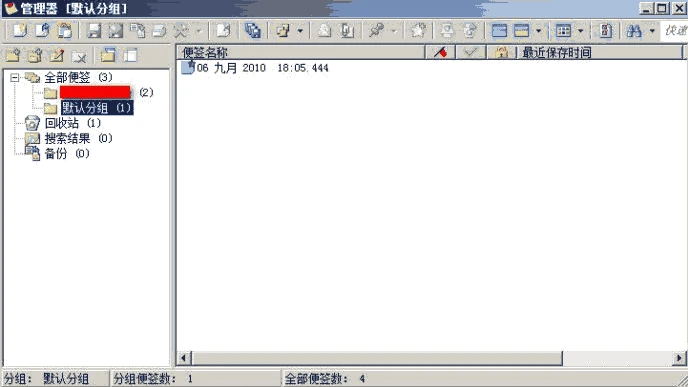Click the note icon with blue arrow
The image size is (688, 387).
[43, 30]
